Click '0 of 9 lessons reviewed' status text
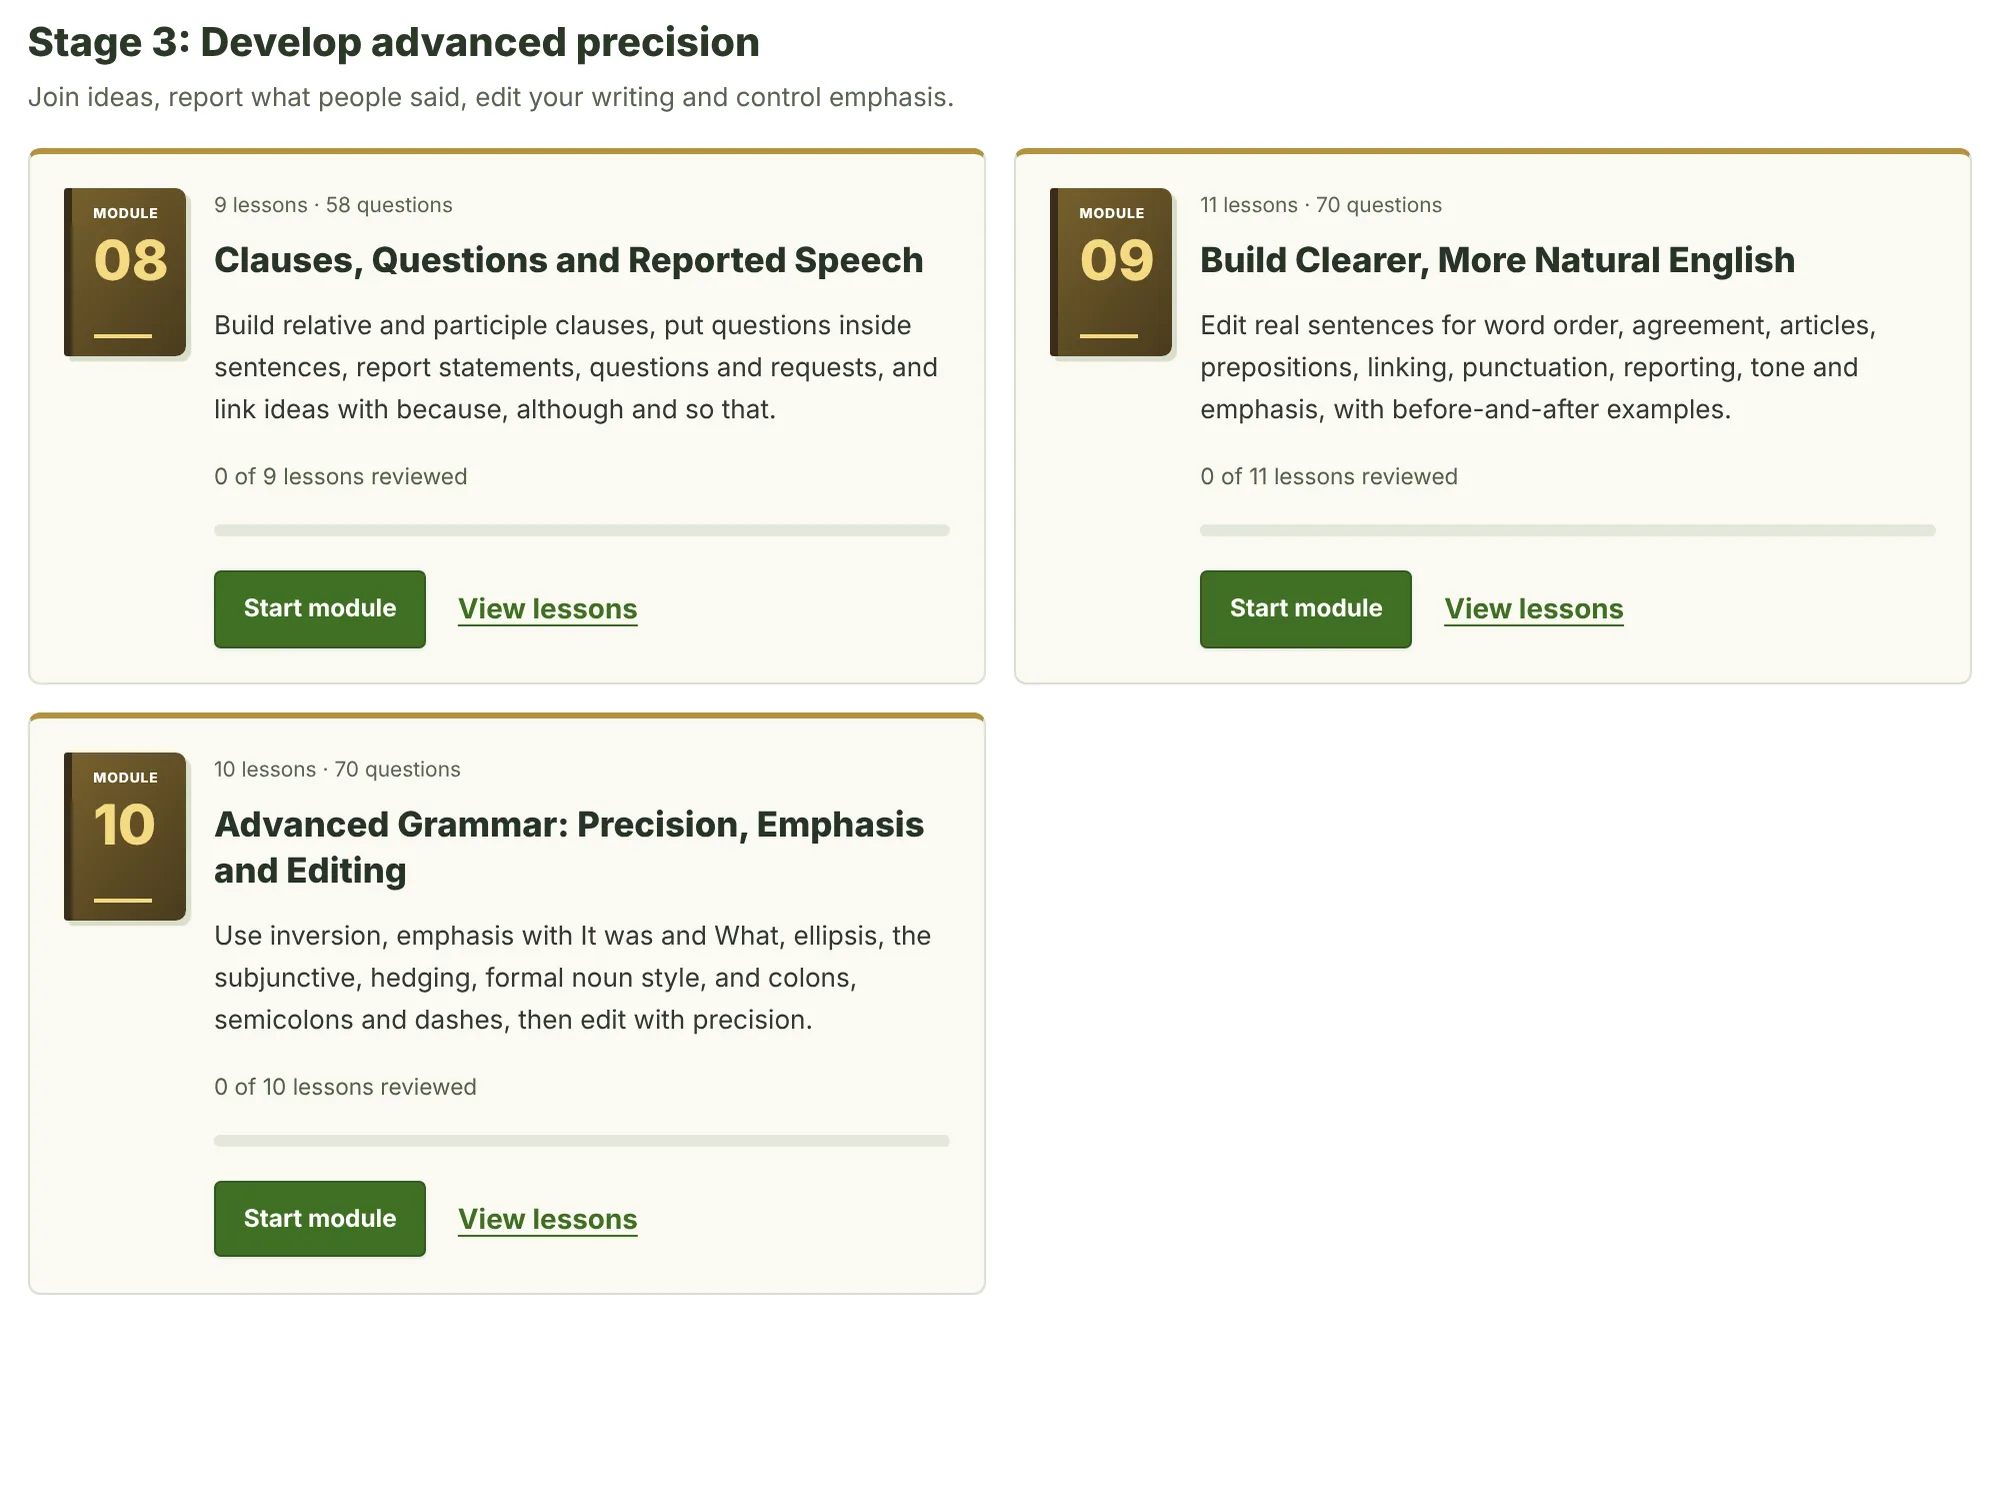The height and width of the screenshot is (1489, 2000). click(x=341, y=476)
